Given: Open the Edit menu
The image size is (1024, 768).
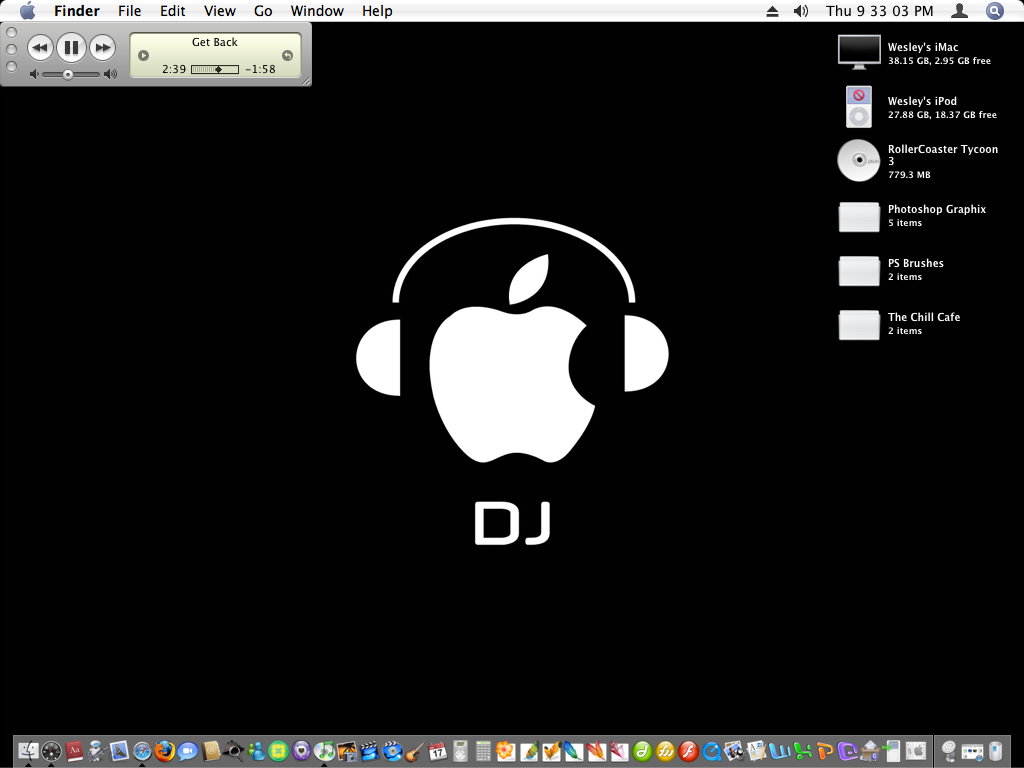Looking at the screenshot, I should [172, 11].
